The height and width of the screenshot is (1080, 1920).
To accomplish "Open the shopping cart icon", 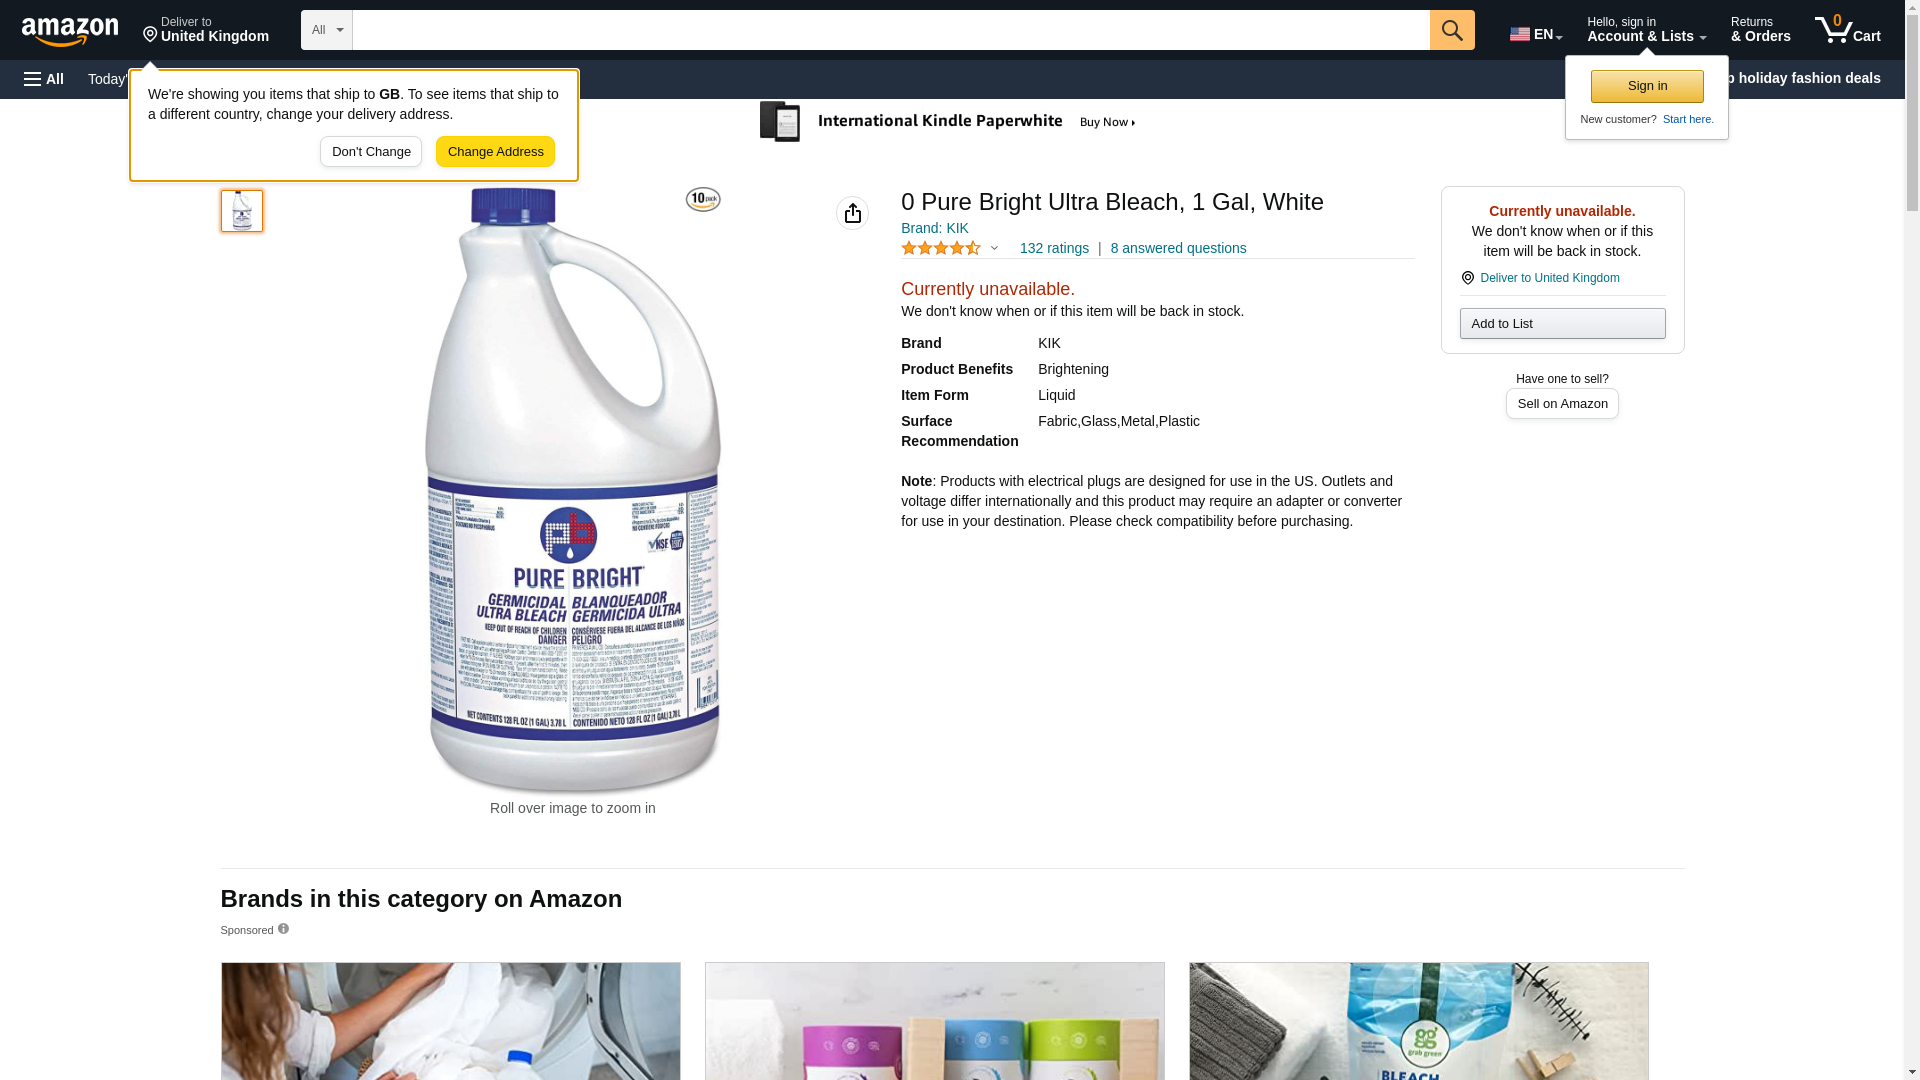I will point(1848,29).
